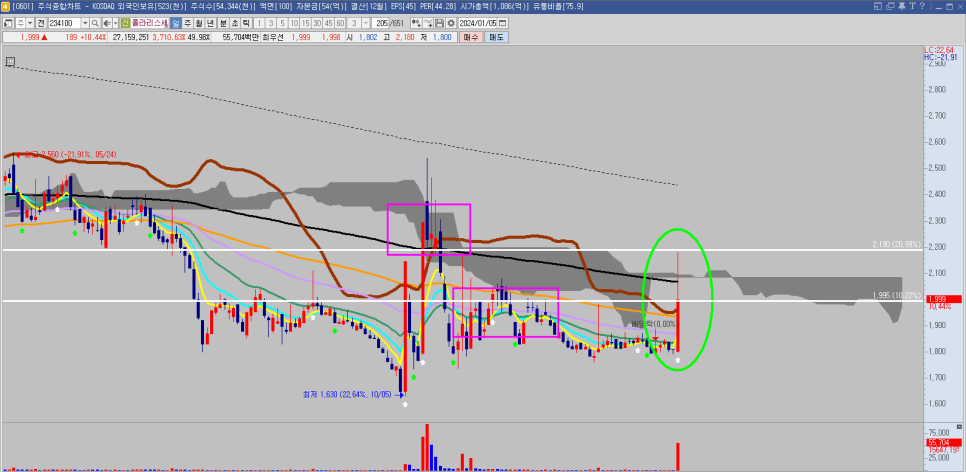Click the chart grid toggle icon at top-left
Screen dimensions: 966x472
click(x=10, y=62)
